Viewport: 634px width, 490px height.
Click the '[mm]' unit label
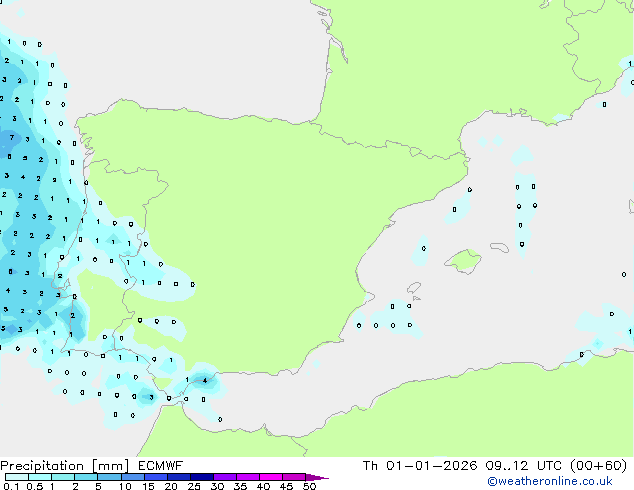pos(110,466)
